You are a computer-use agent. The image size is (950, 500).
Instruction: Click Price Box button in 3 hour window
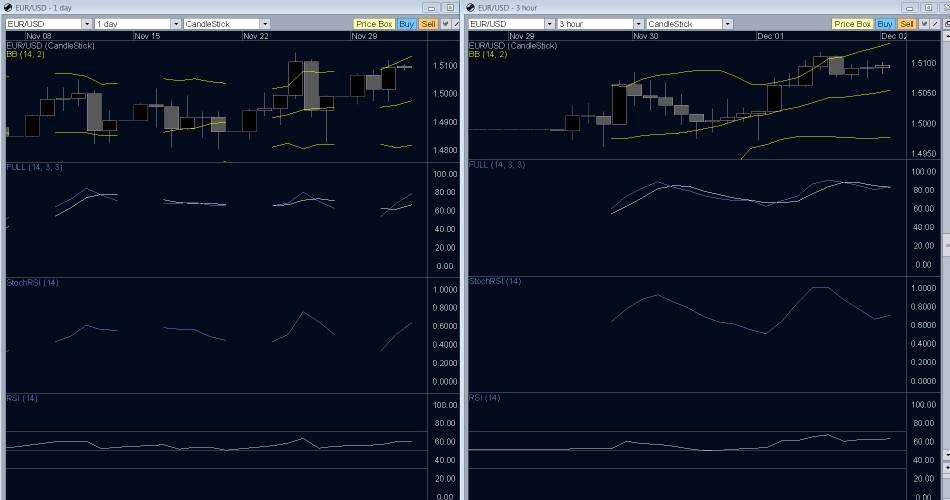[x=852, y=24]
